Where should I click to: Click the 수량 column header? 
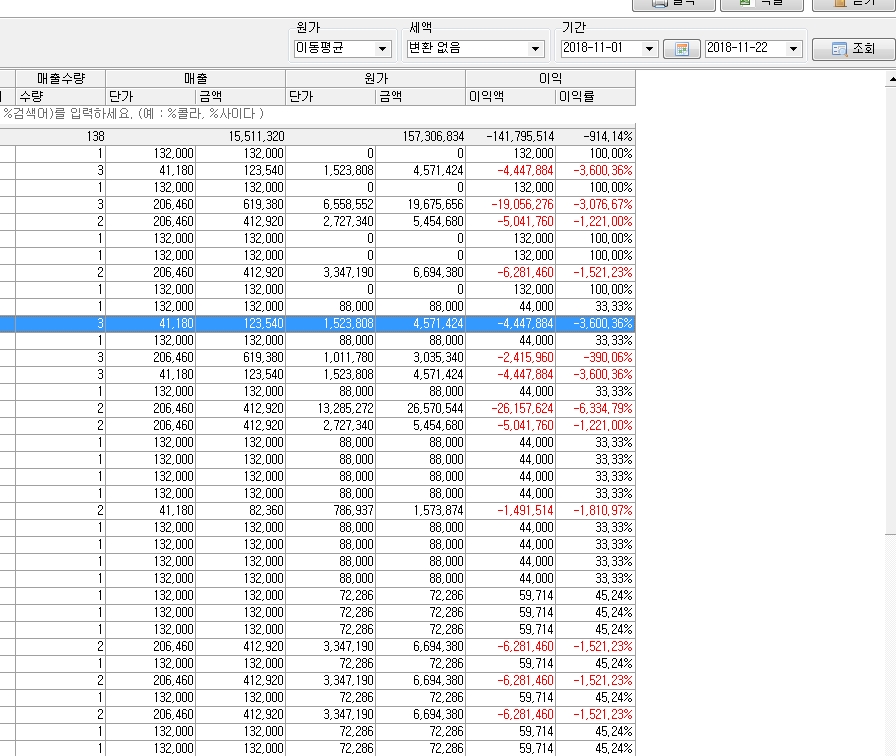60,97
